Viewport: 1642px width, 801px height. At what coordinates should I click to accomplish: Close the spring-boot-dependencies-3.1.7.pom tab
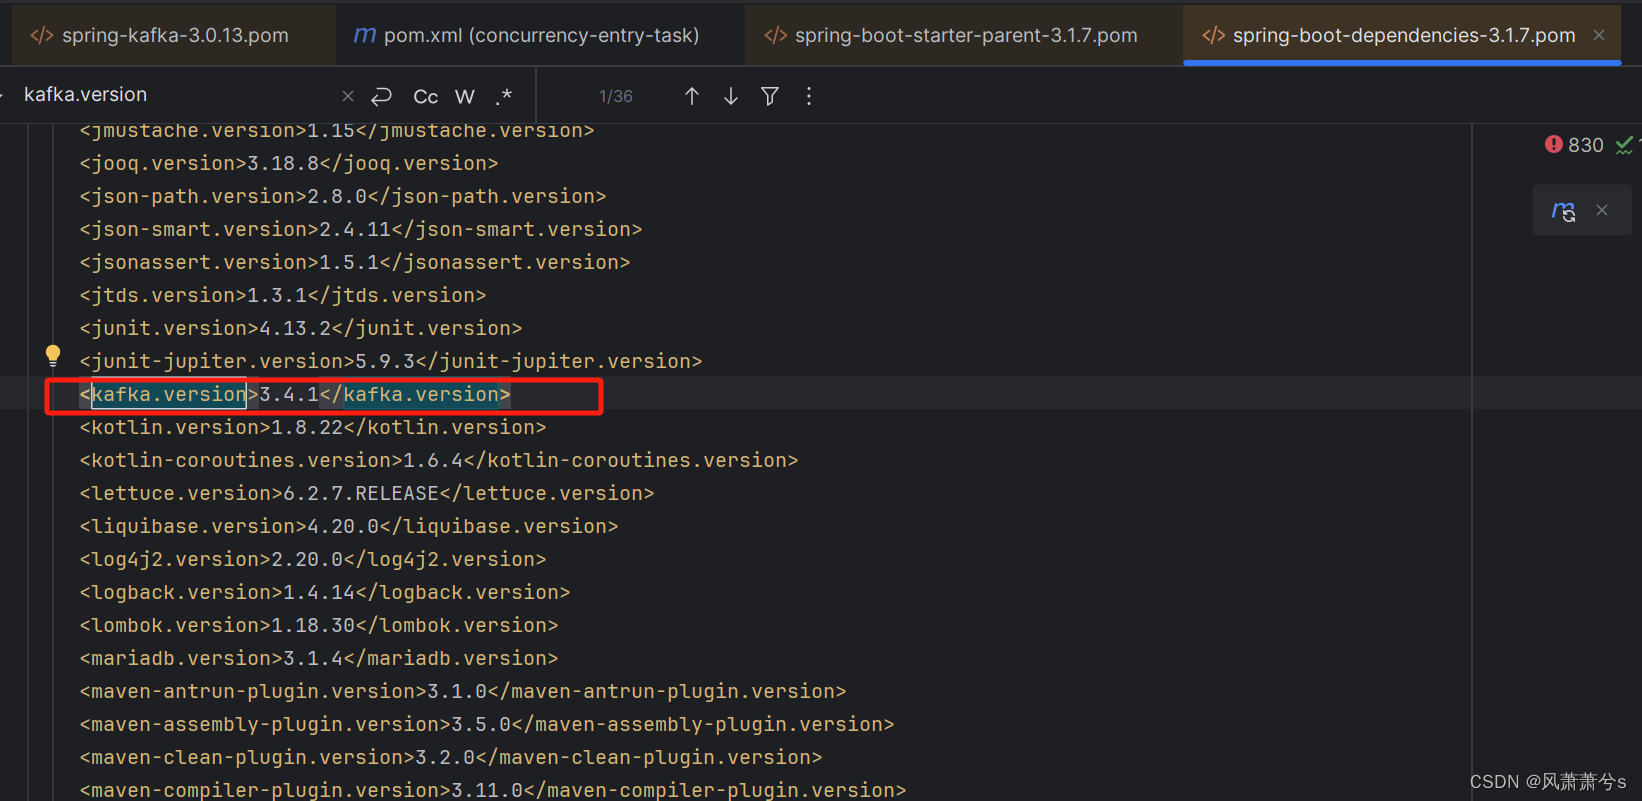point(1599,35)
